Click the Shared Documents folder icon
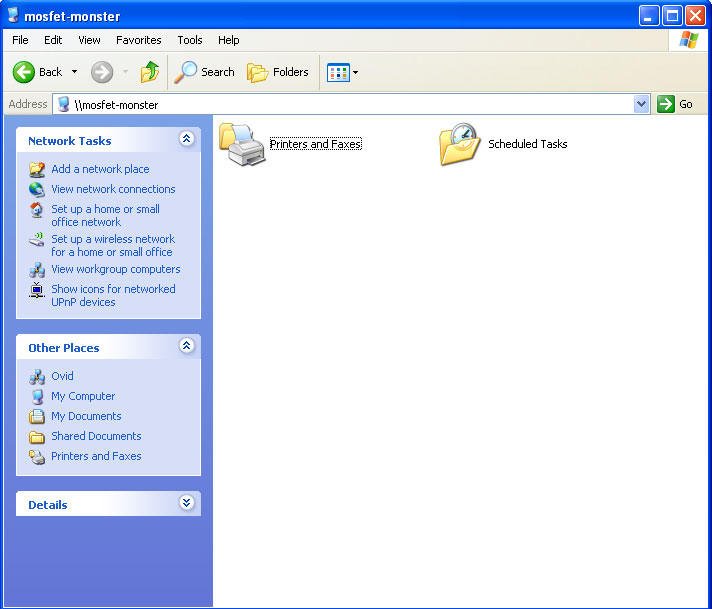The height and width of the screenshot is (609, 712). tap(37, 437)
